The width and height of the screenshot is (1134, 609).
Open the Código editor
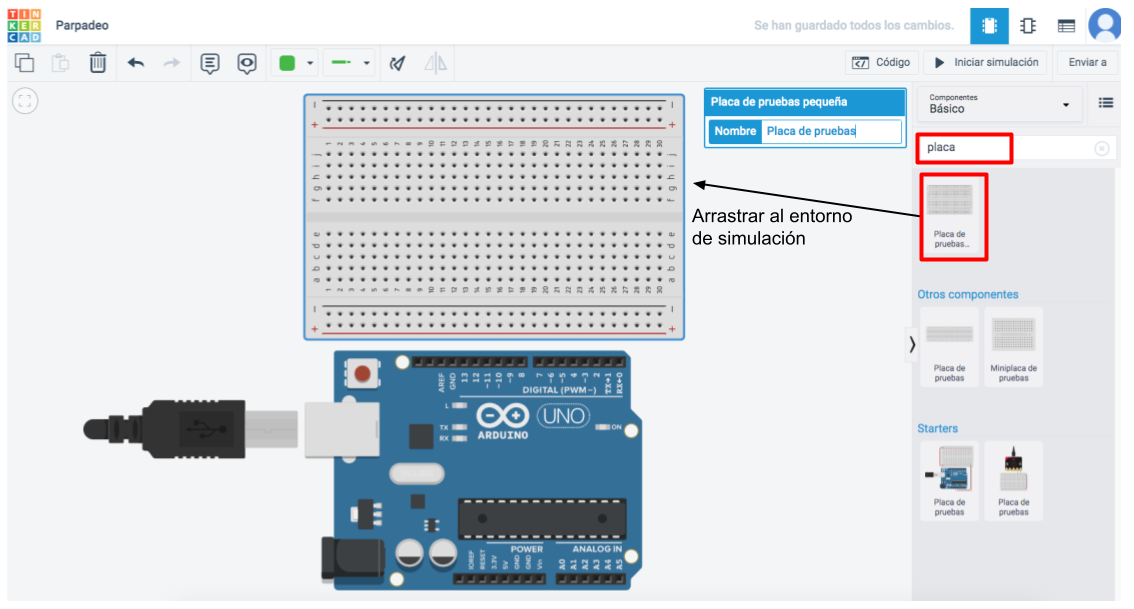coord(881,62)
